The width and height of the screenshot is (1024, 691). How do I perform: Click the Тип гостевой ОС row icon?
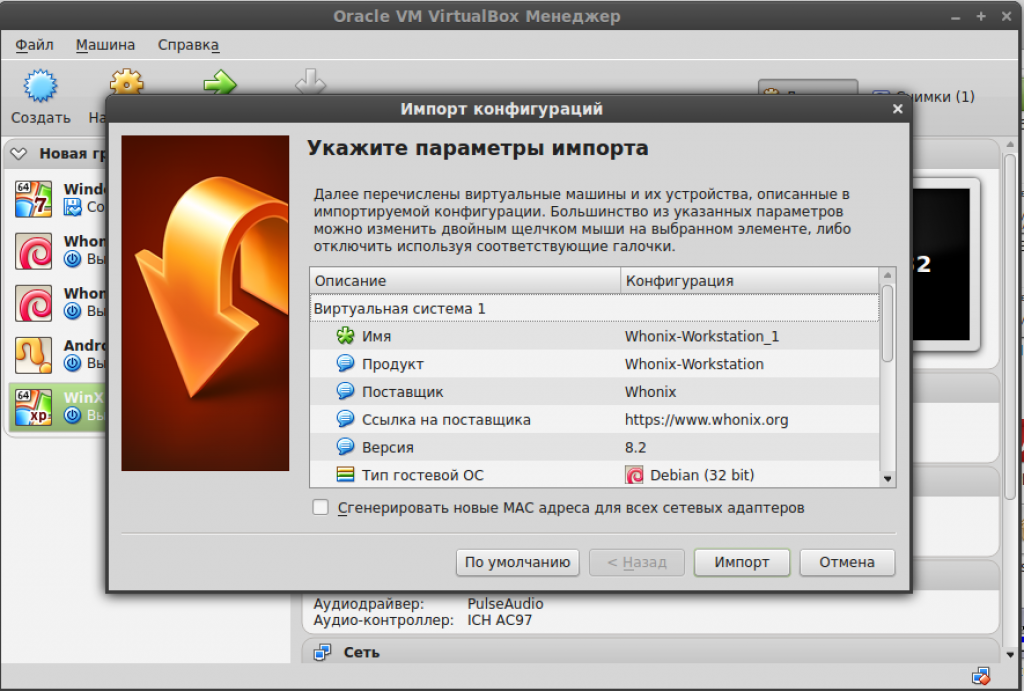pos(345,474)
